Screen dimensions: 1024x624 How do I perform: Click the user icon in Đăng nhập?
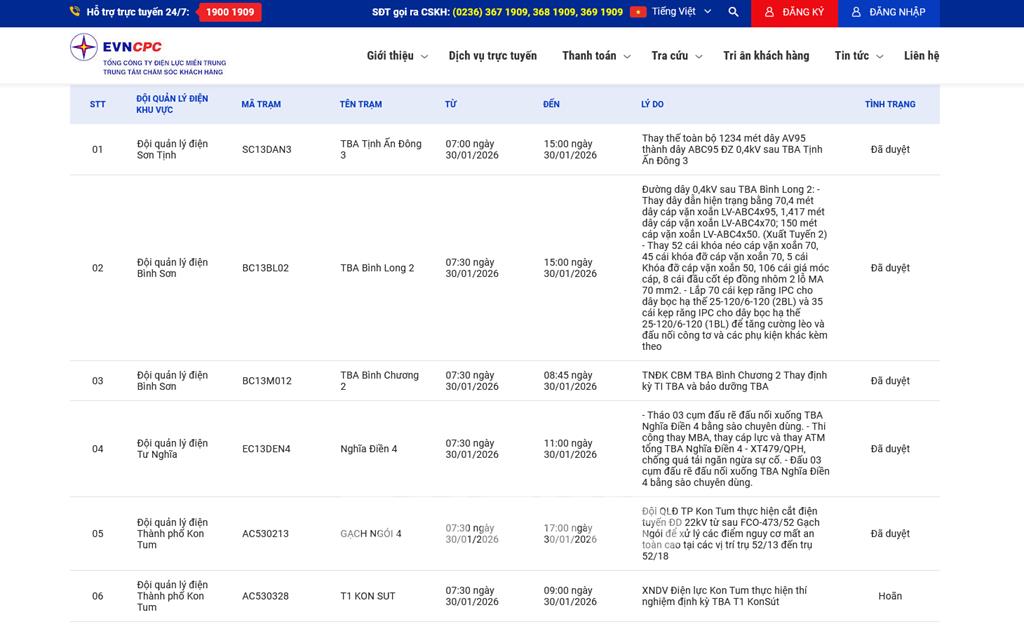click(856, 12)
